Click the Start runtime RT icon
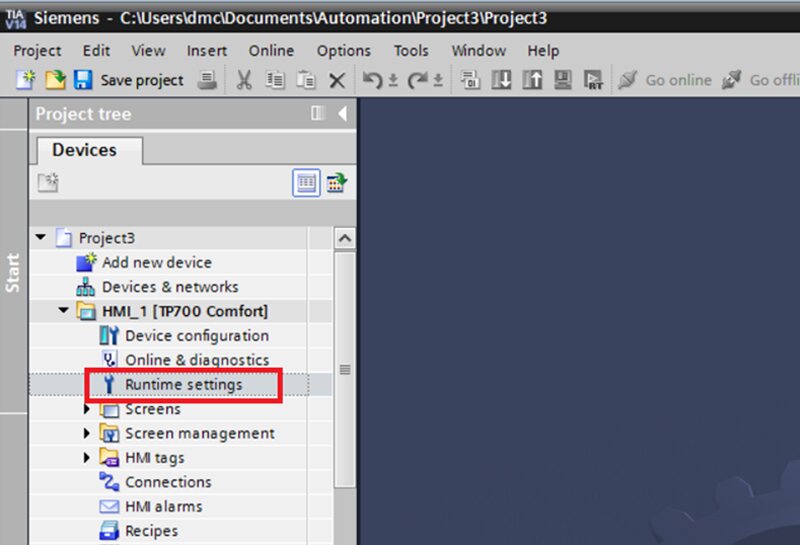 click(x=593, y=80)
